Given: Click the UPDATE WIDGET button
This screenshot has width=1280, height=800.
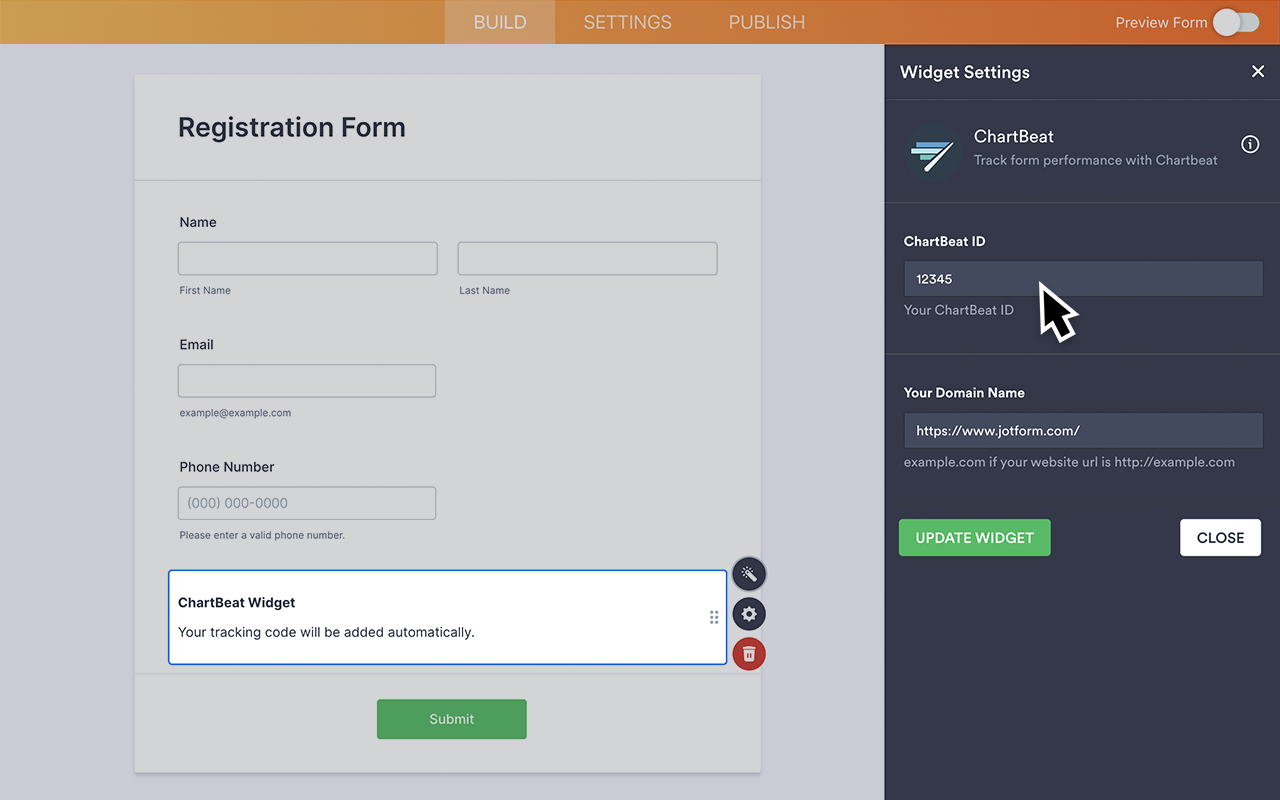Looking at the screenshot, I should point(974,537).
